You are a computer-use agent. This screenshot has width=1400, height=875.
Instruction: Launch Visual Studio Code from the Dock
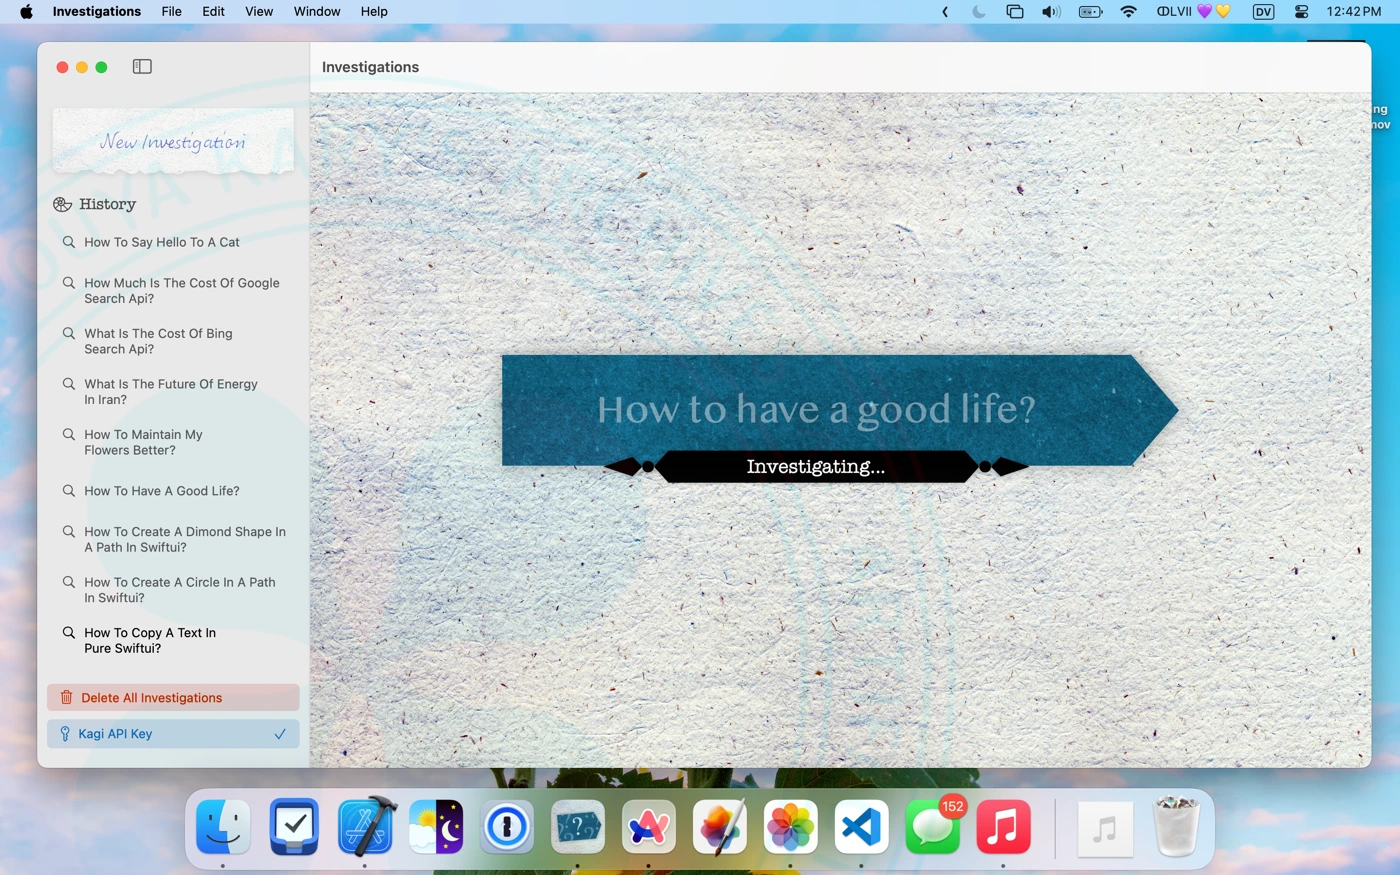[x=861, y=827]
